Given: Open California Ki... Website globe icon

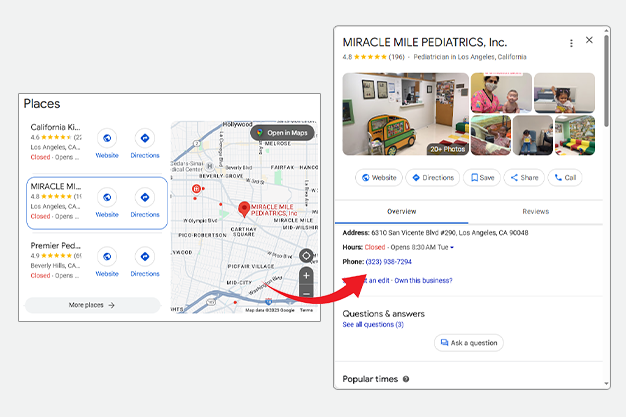Looking at the screenshot, I should (107, 138).
